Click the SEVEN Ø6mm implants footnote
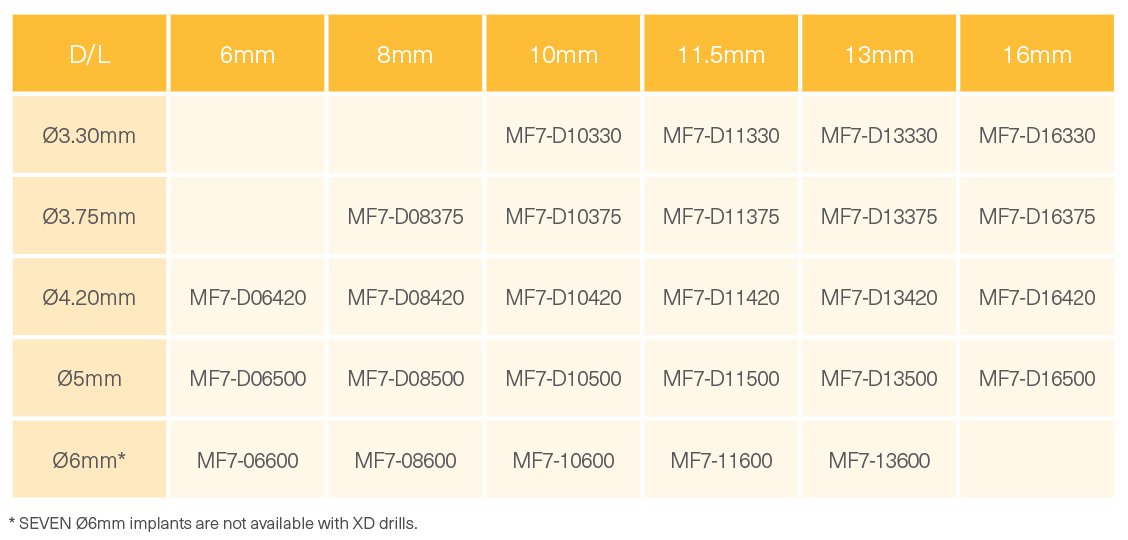The image size is (1128, 540). click(x=213, y=523)
